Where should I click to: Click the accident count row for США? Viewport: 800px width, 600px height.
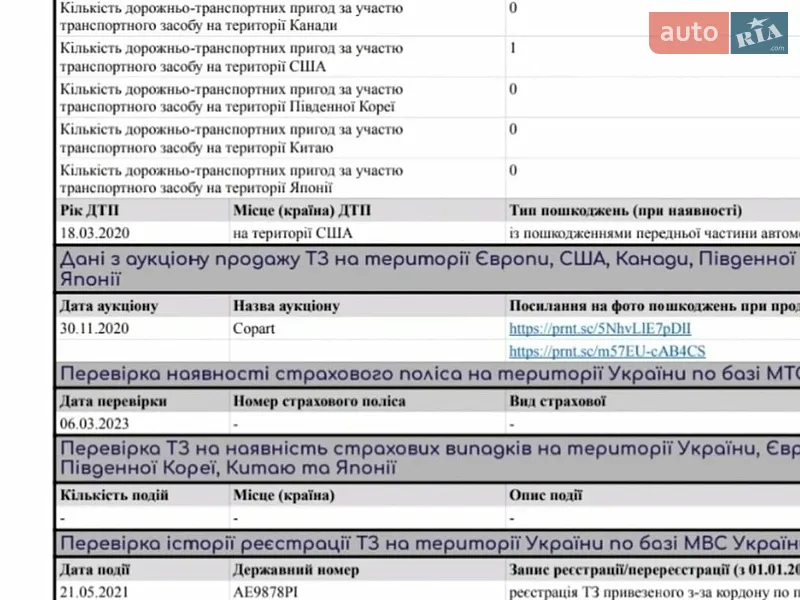click(x=428, y=57)
